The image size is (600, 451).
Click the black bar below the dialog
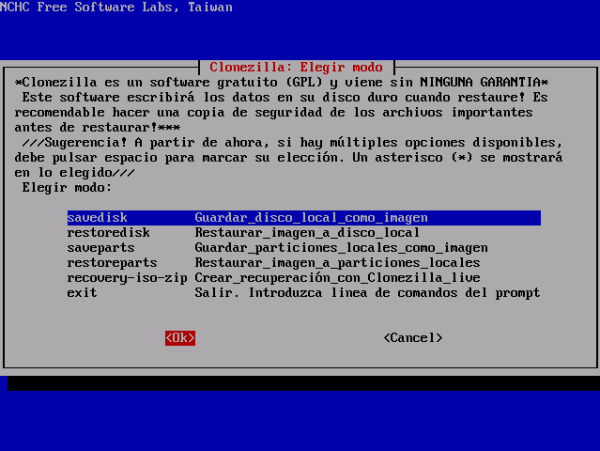[x=300, y=383]
